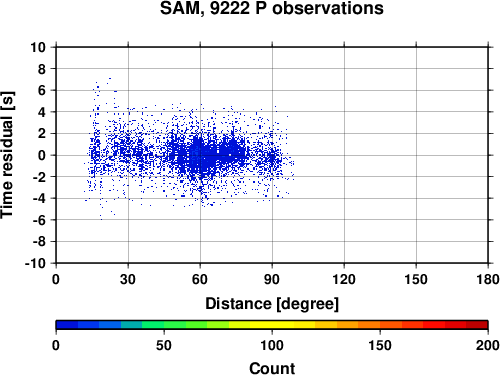Click the yellow colorbar segment near 100
Image resolution: width=500 pixels, height=375 pixels.
[272, 325]
